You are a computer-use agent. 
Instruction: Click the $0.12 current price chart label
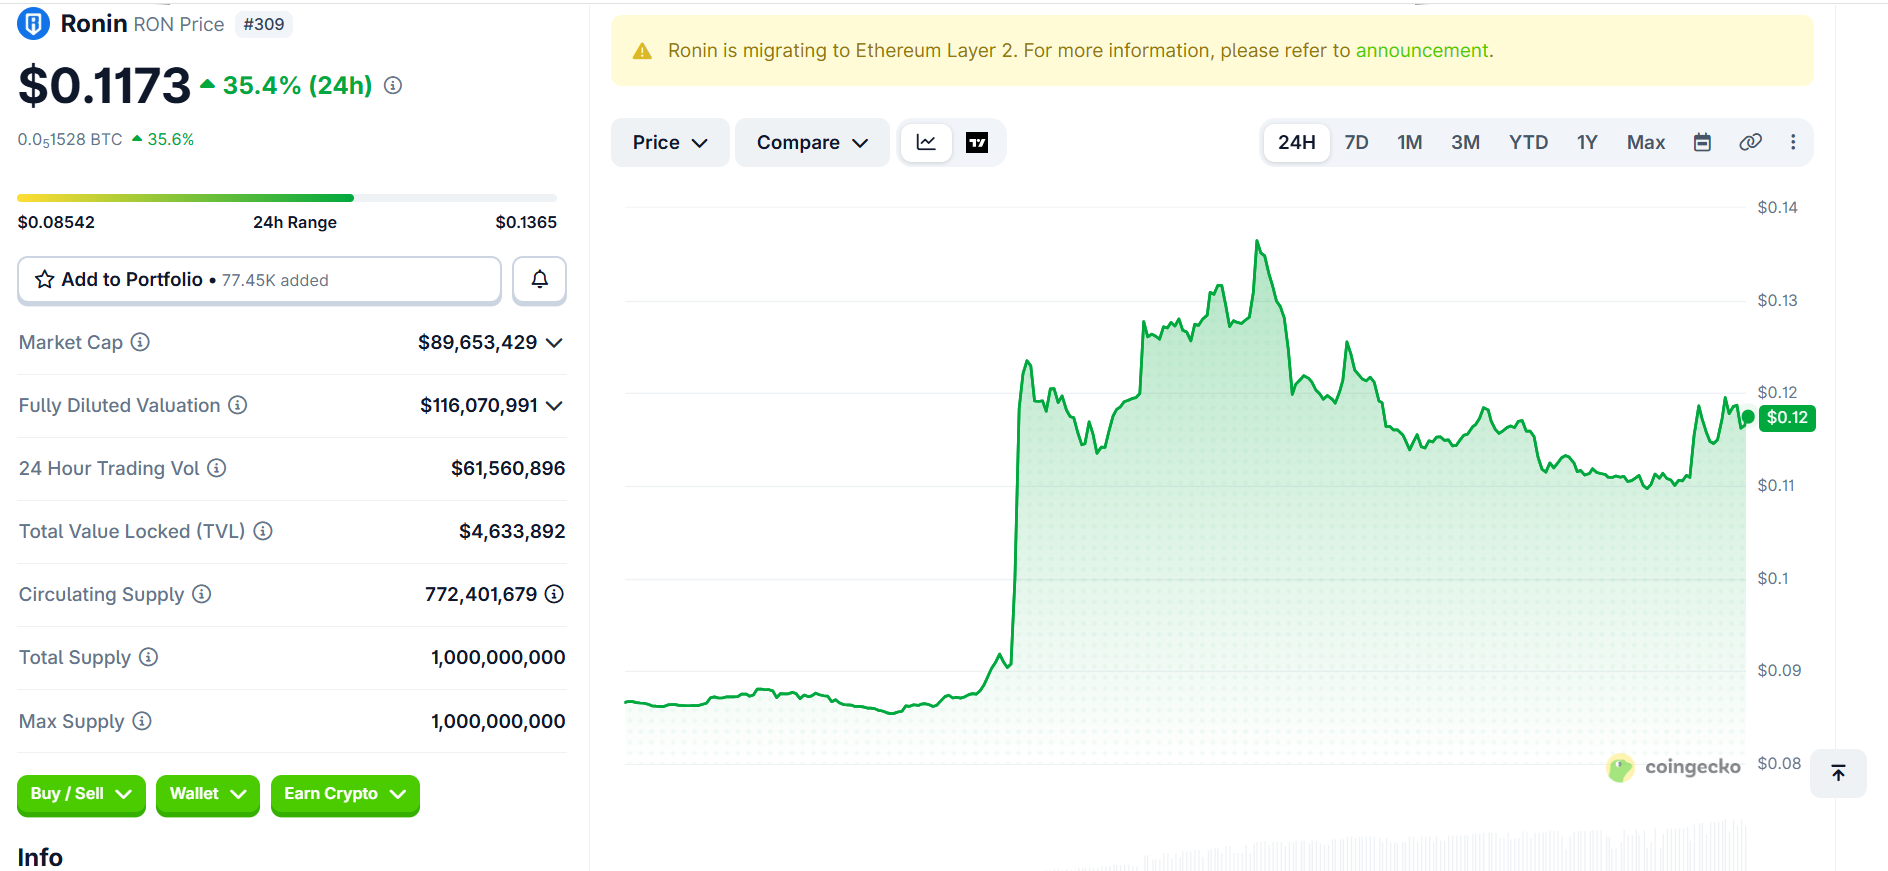1787,418
